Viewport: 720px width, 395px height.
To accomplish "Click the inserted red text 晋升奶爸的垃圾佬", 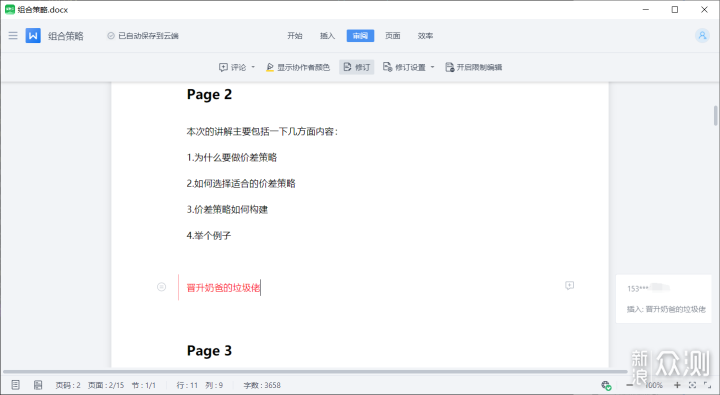I will [223, 288].
